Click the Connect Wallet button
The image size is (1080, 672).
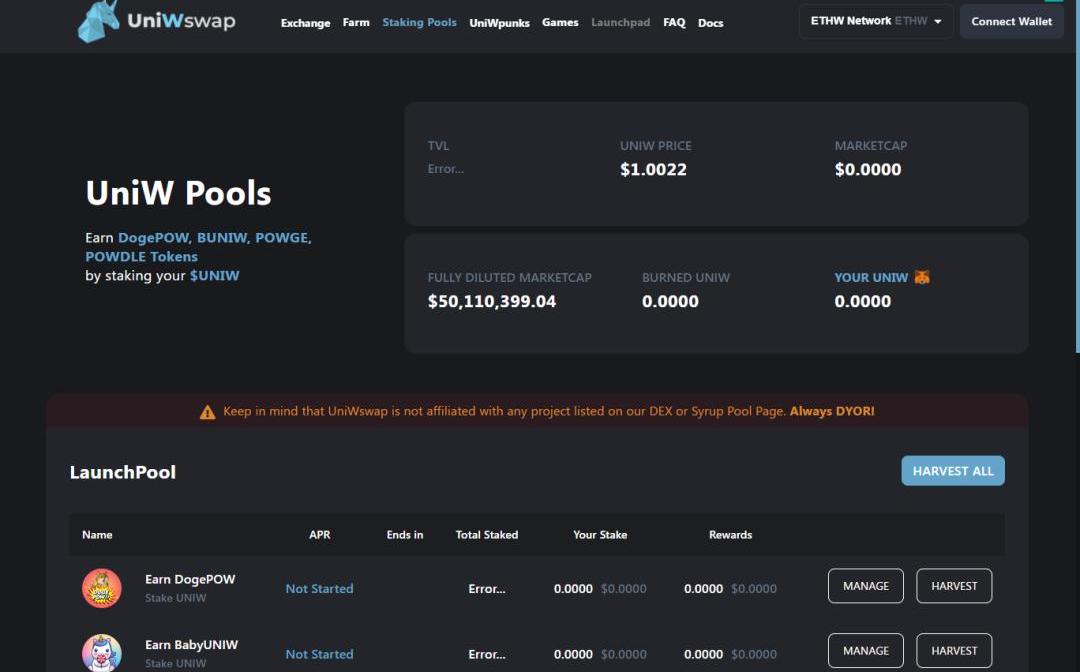pos(1011,21)
